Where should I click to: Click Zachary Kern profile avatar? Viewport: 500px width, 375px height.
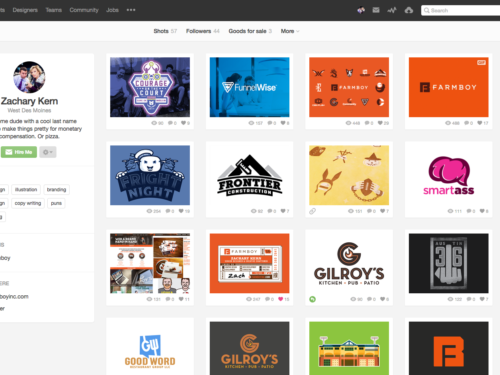click(x=29, y=77)
